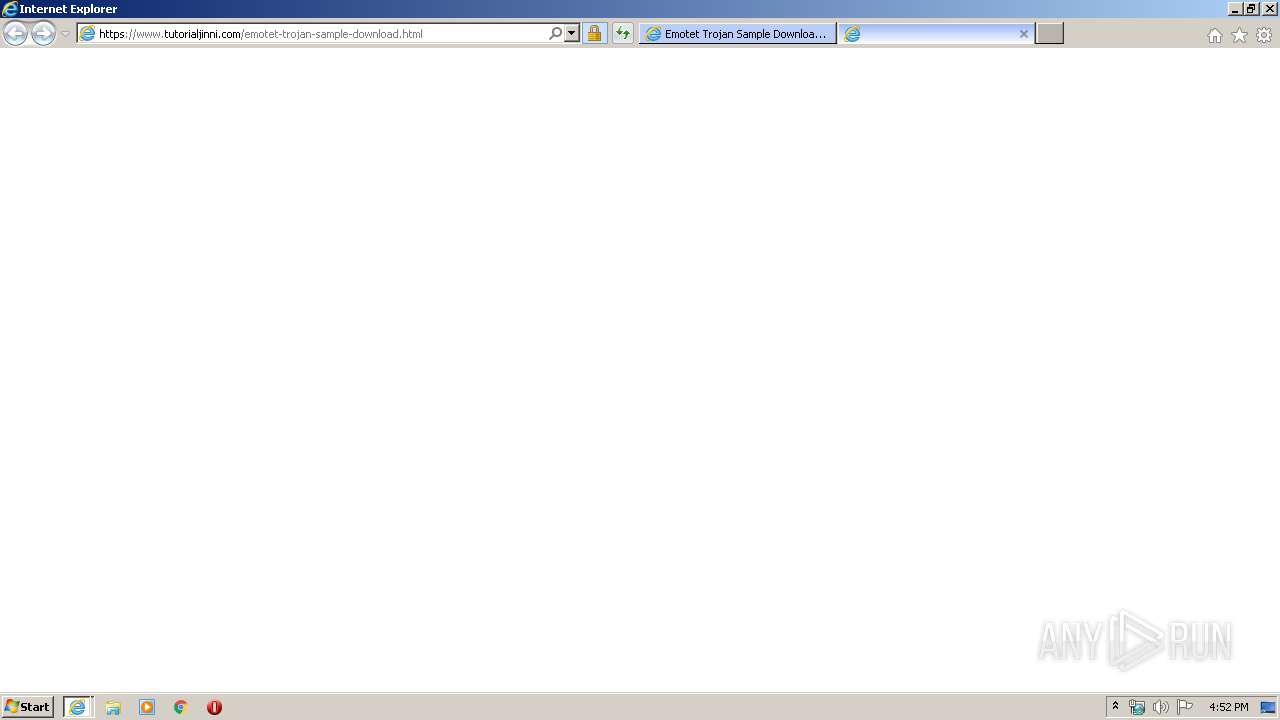Go to the Home page icon
1280x720 pixels.
pos(1214,35)
